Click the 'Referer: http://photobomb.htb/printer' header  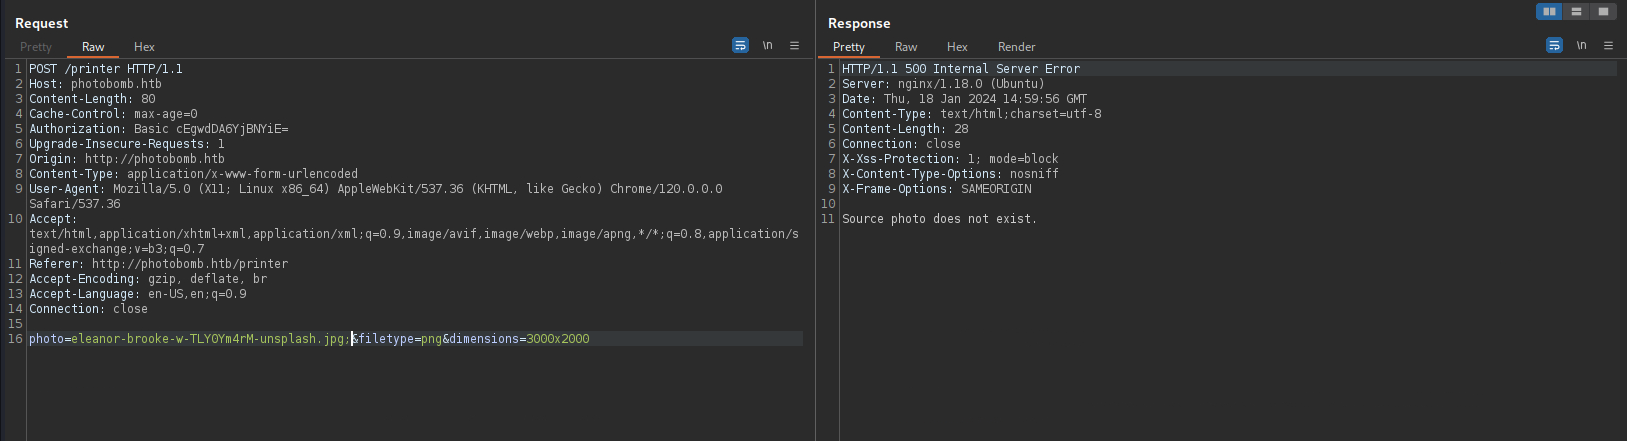[158, 264]
